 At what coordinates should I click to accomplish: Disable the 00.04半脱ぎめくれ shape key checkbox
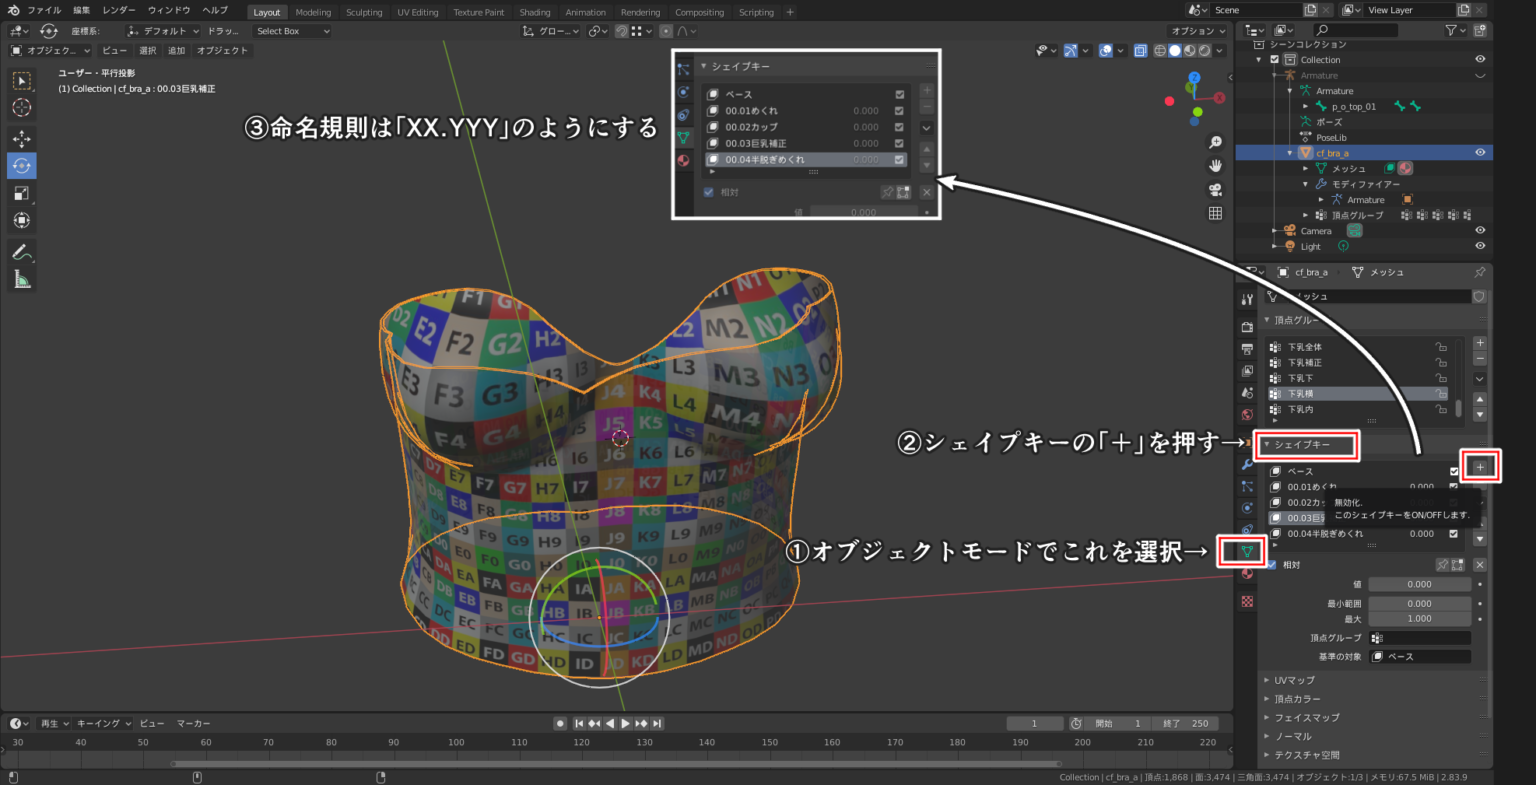pos(1453,533)
